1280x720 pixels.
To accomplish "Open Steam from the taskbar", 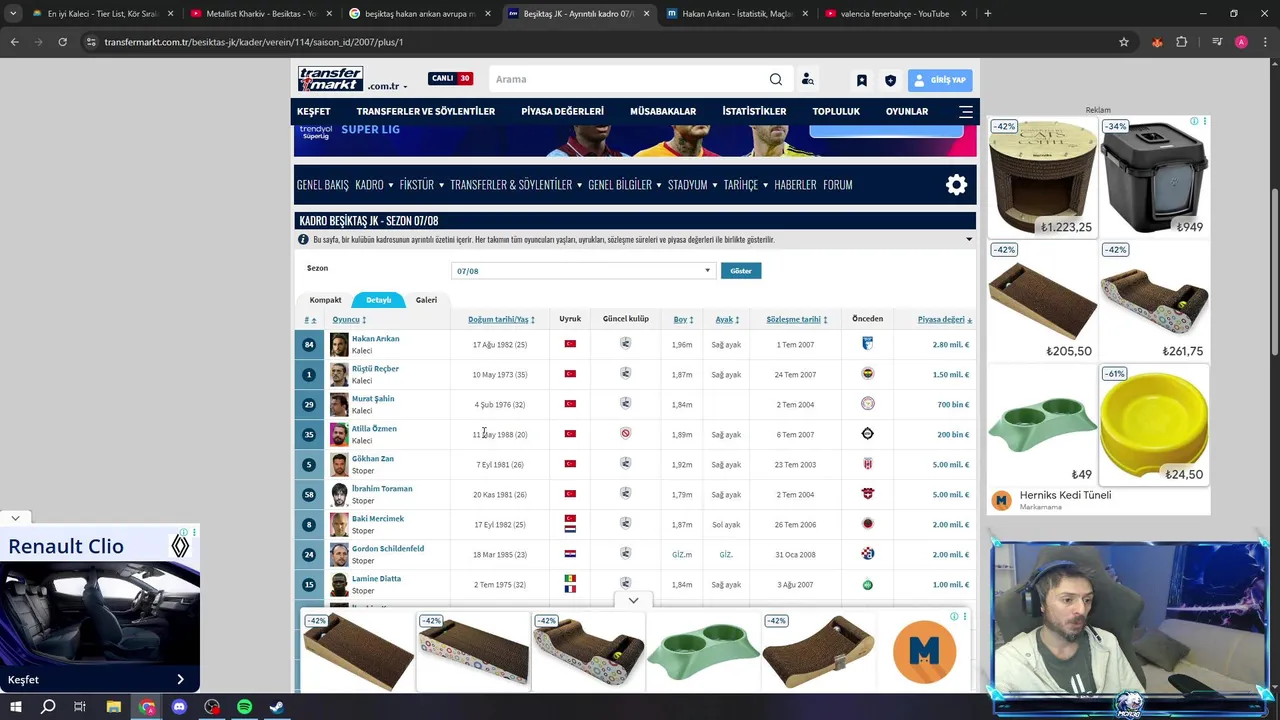I will click(277, 707).
